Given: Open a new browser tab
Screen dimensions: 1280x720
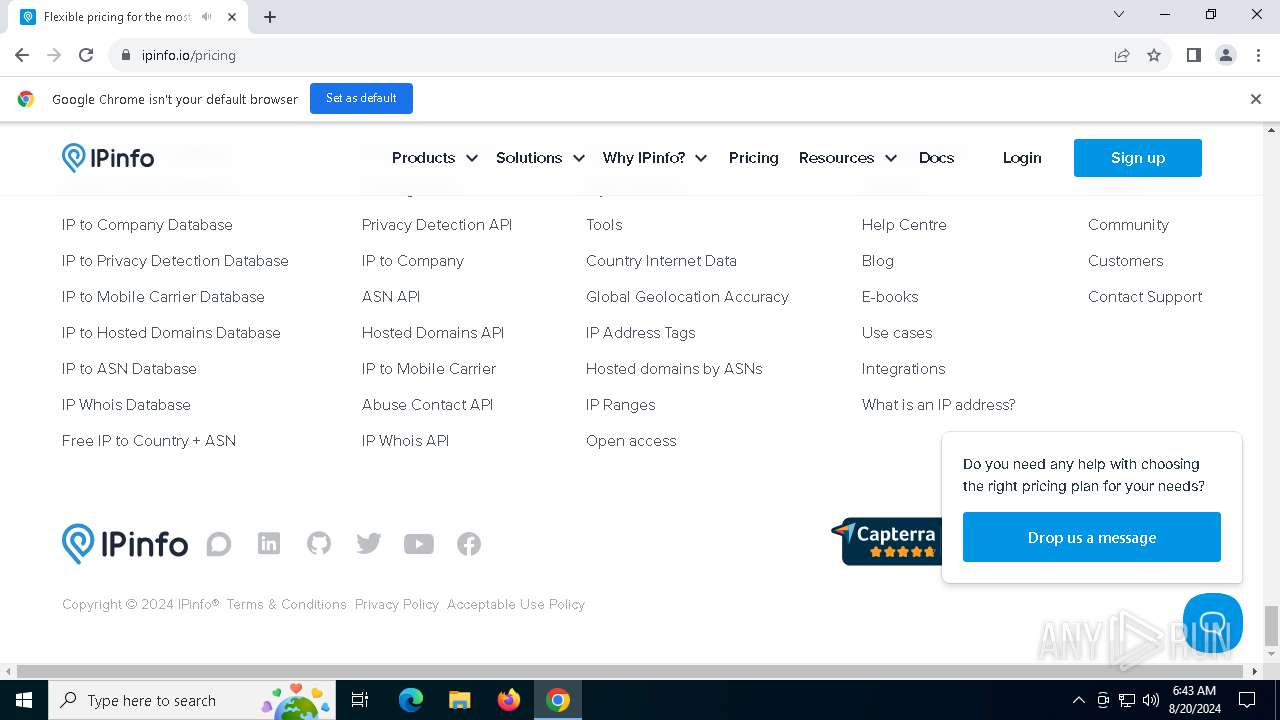Looking at the screenshot, I should [270, 17].
